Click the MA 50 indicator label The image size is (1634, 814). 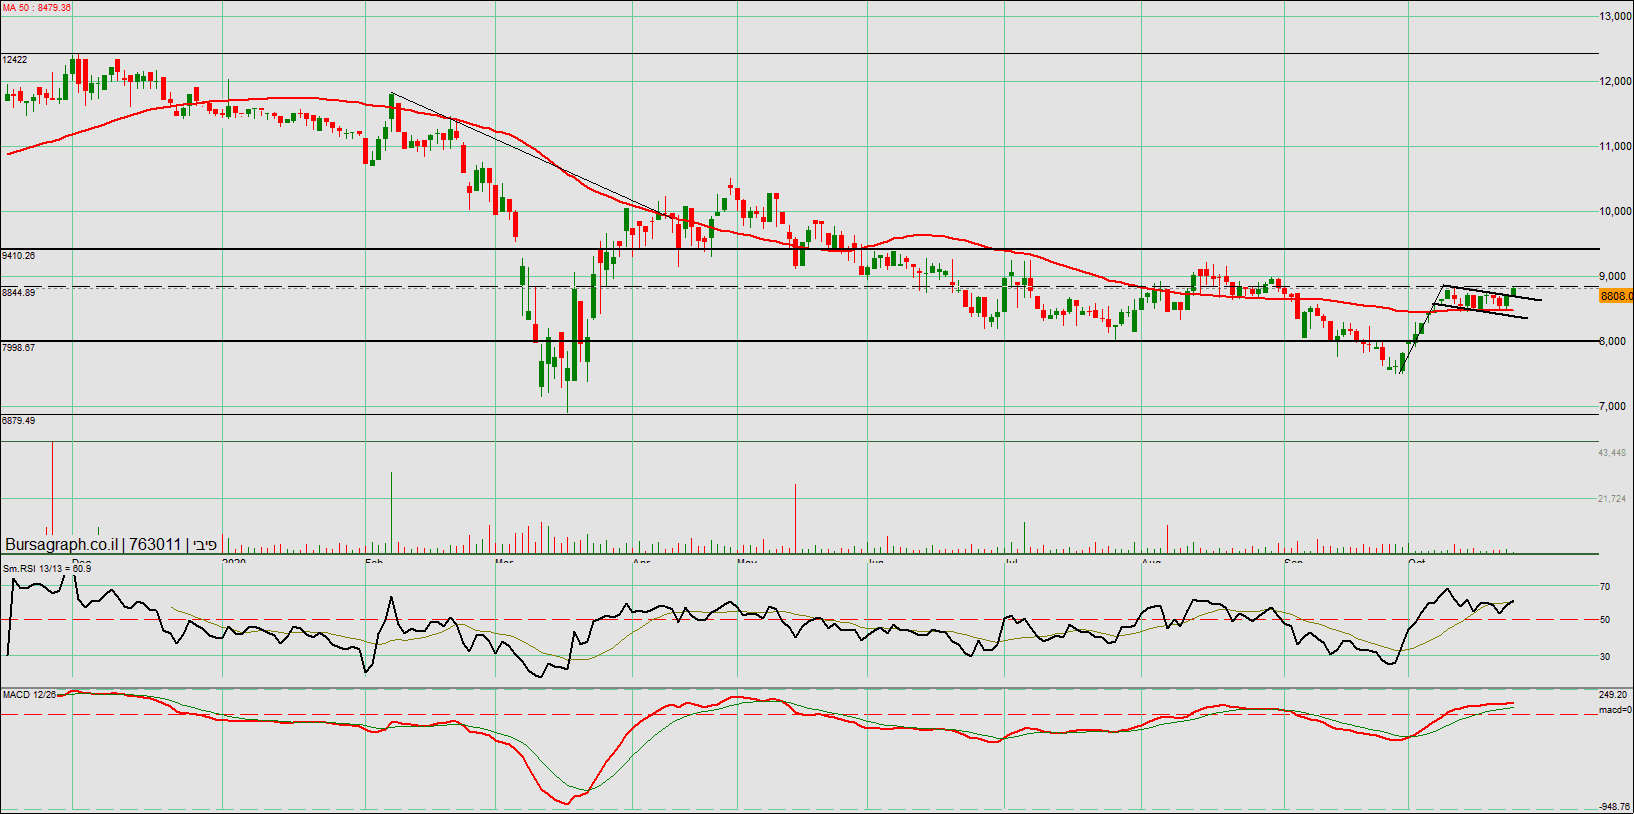(x=36, y=8)
